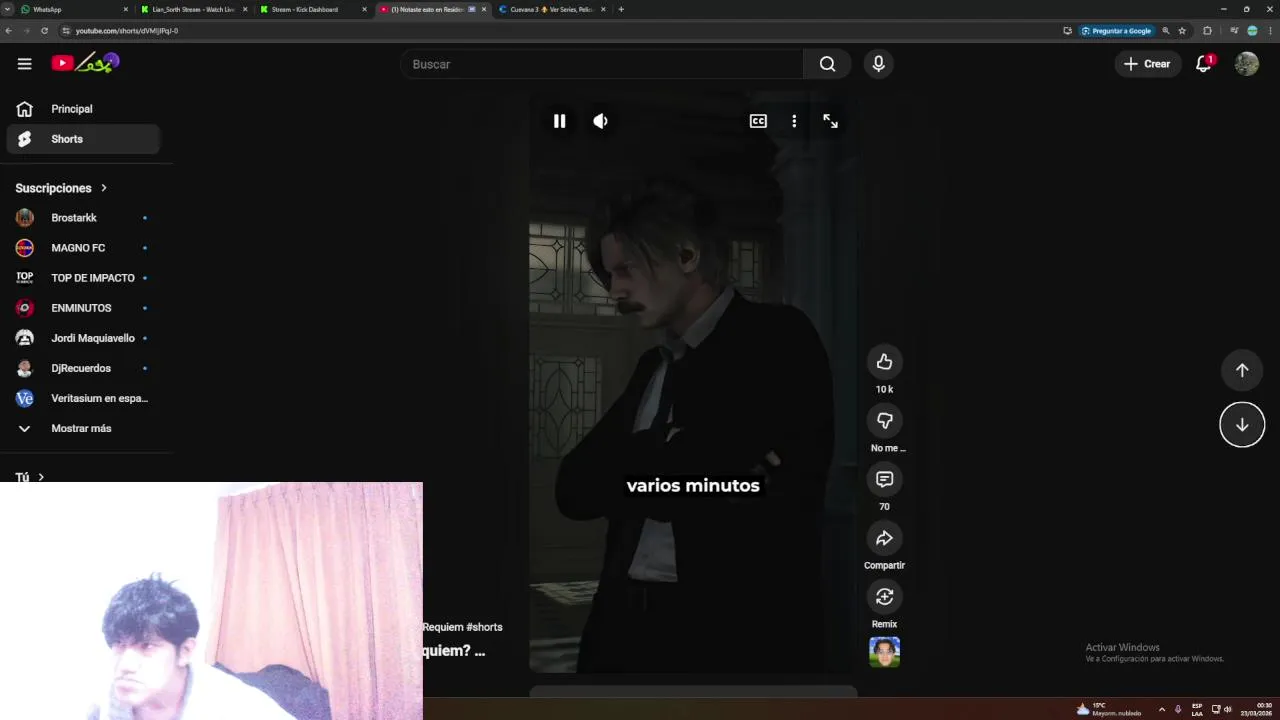Open the YouTube account avatar menu
1280x720 pixels.
point(1246,64)
